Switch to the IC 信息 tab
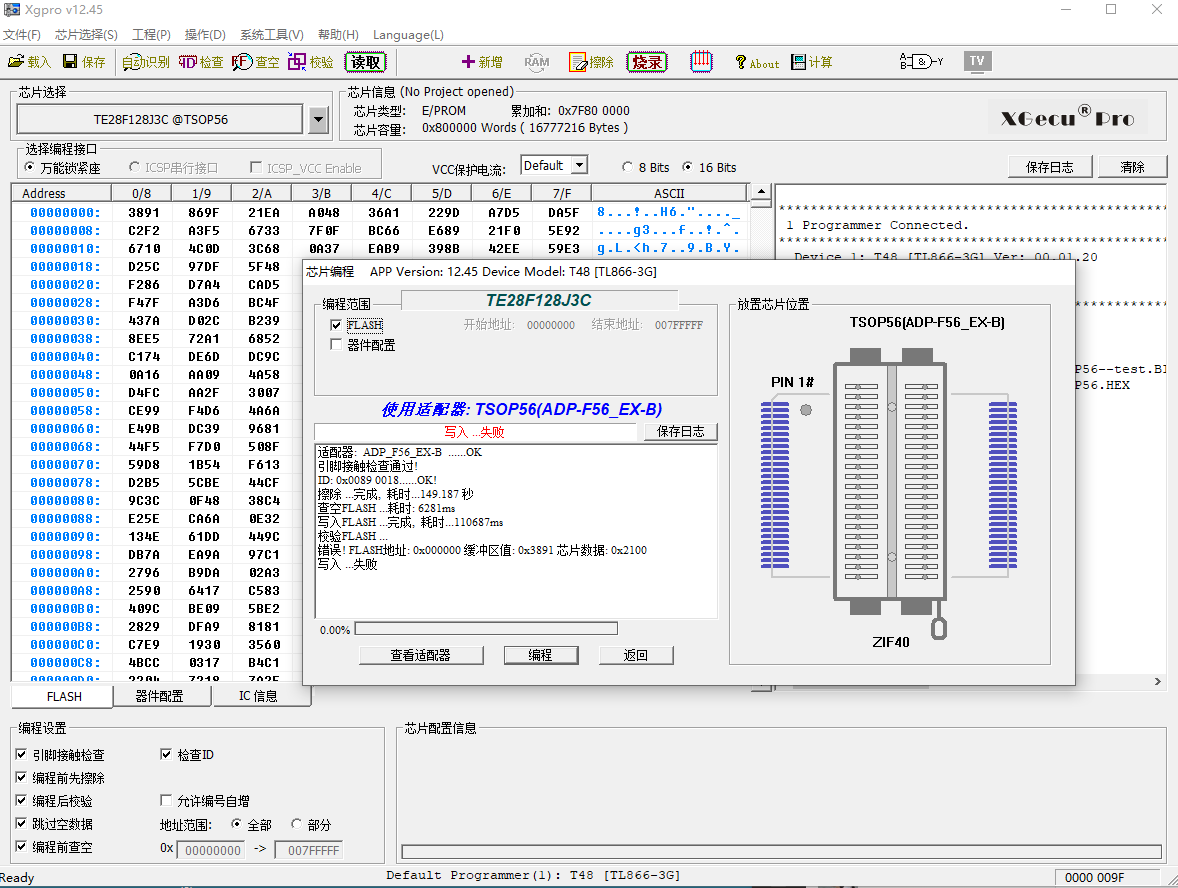This screenshot has height=888, width=1178. click(x=258, y=696)
